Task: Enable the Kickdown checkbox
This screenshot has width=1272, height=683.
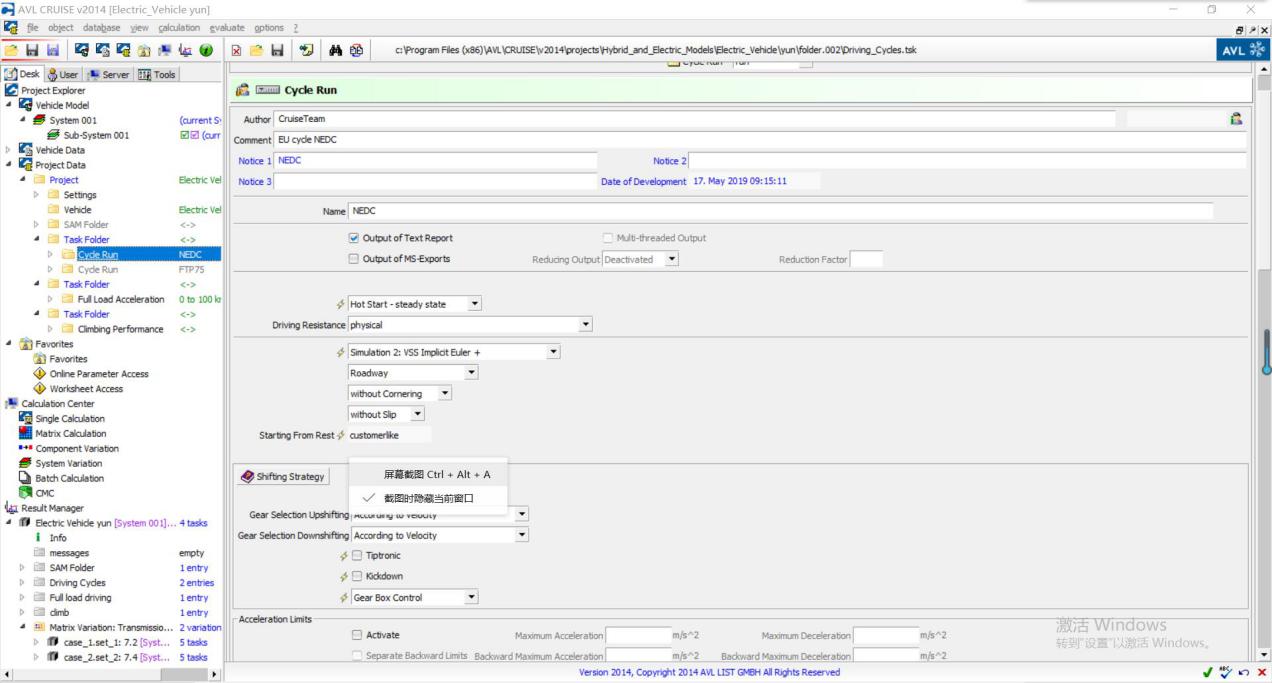Action: coord(354,577)
